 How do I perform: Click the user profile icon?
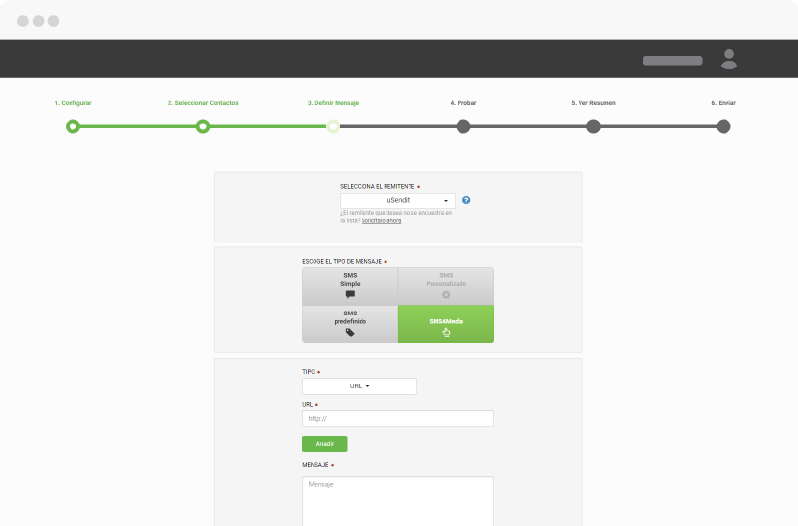(729, 59)
